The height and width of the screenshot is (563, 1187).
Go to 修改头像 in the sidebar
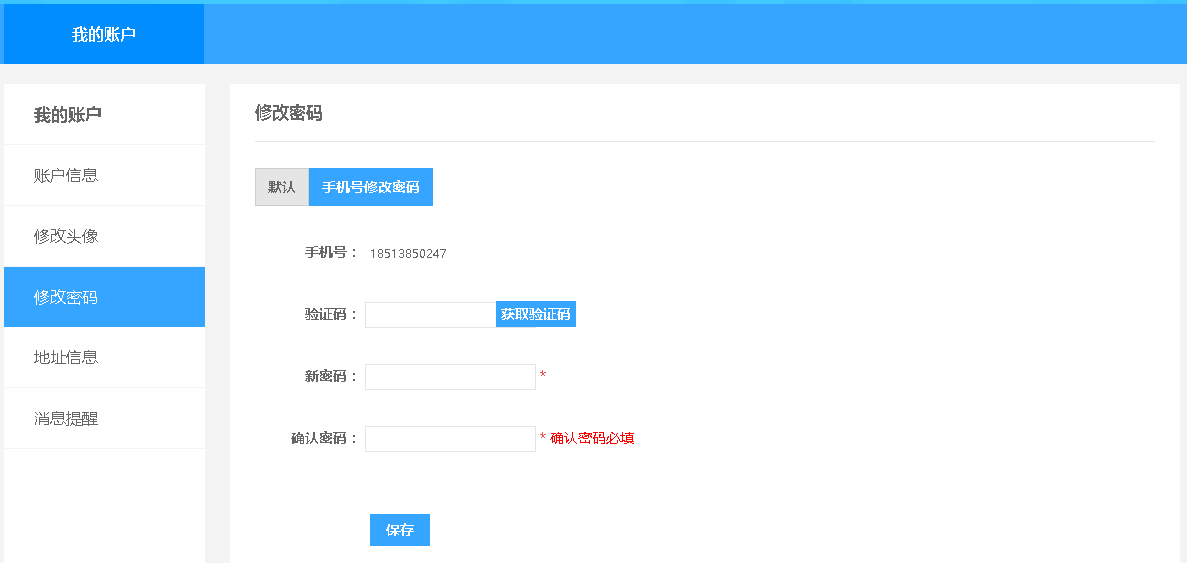click(x=66, y=237)
